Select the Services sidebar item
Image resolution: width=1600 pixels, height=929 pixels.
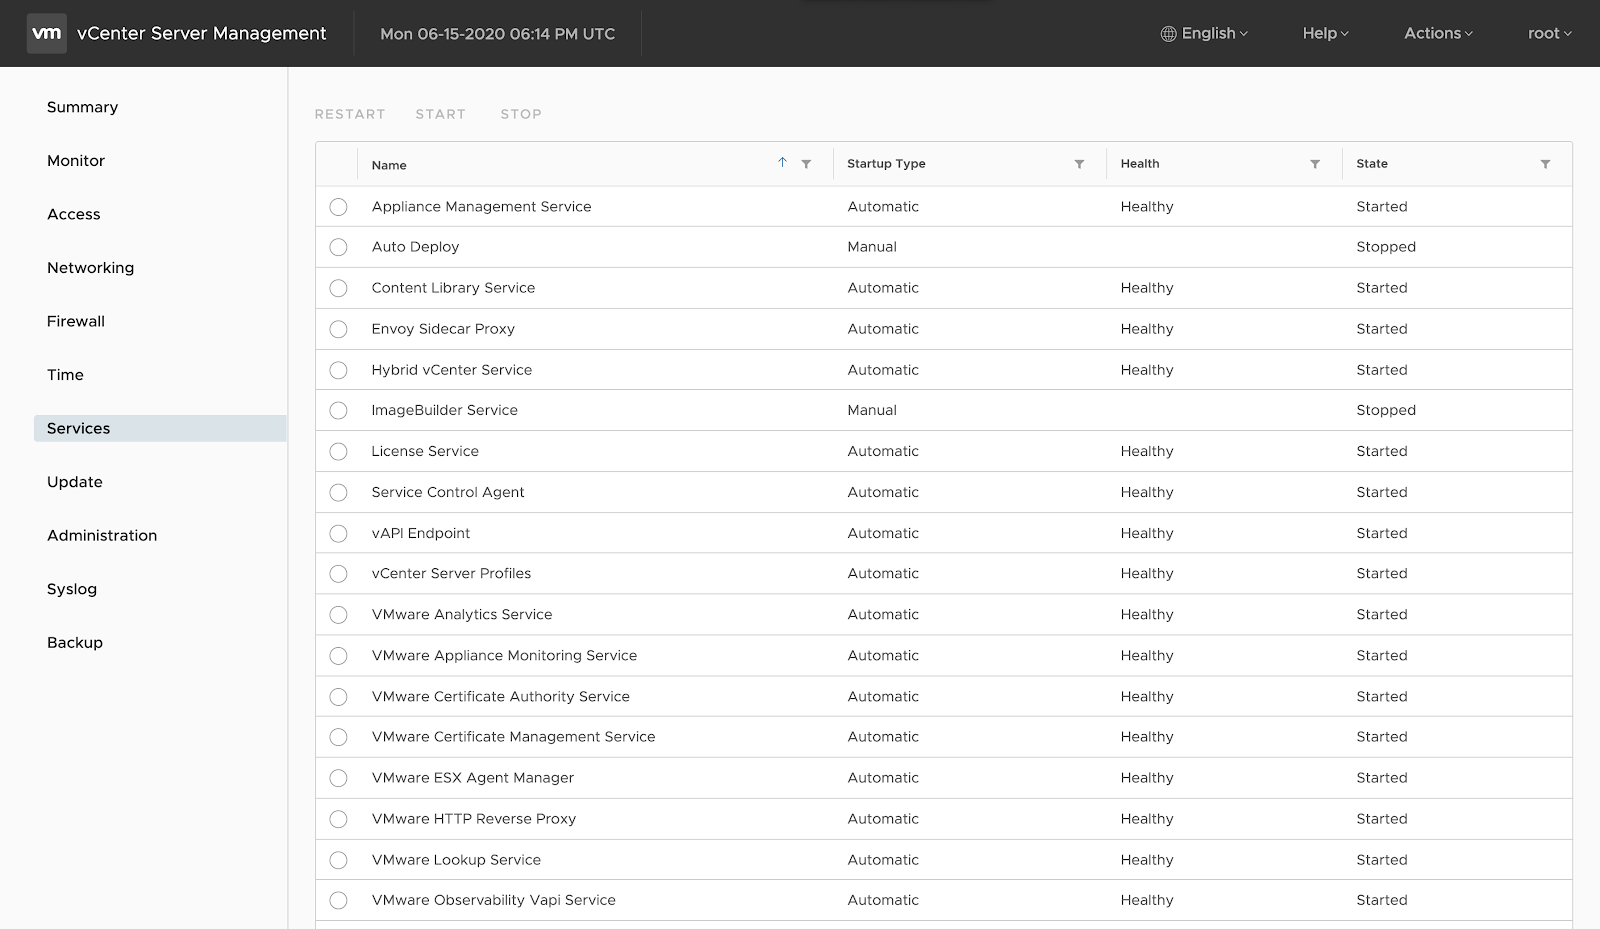click(160, 428)
